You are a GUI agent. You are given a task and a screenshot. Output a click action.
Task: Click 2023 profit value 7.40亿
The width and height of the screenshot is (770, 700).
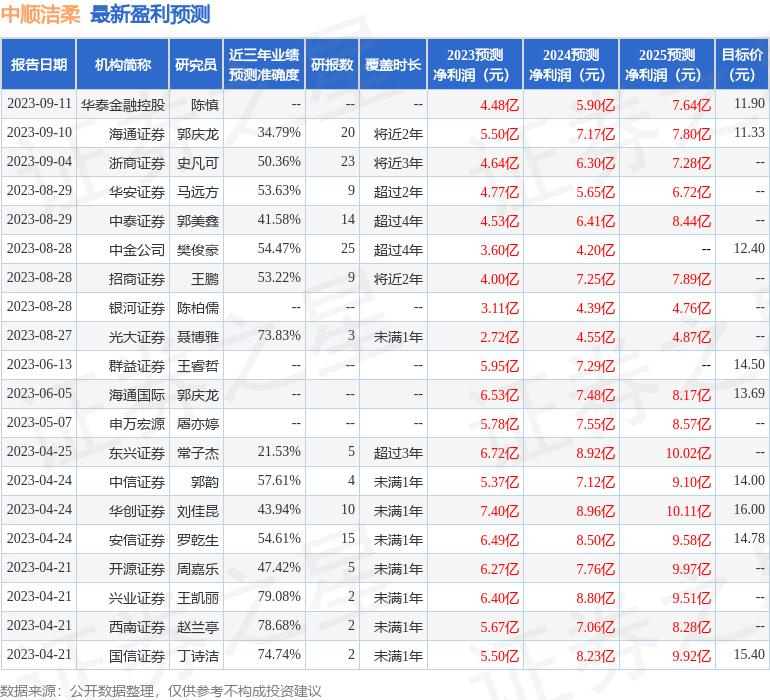pos(499,511)
